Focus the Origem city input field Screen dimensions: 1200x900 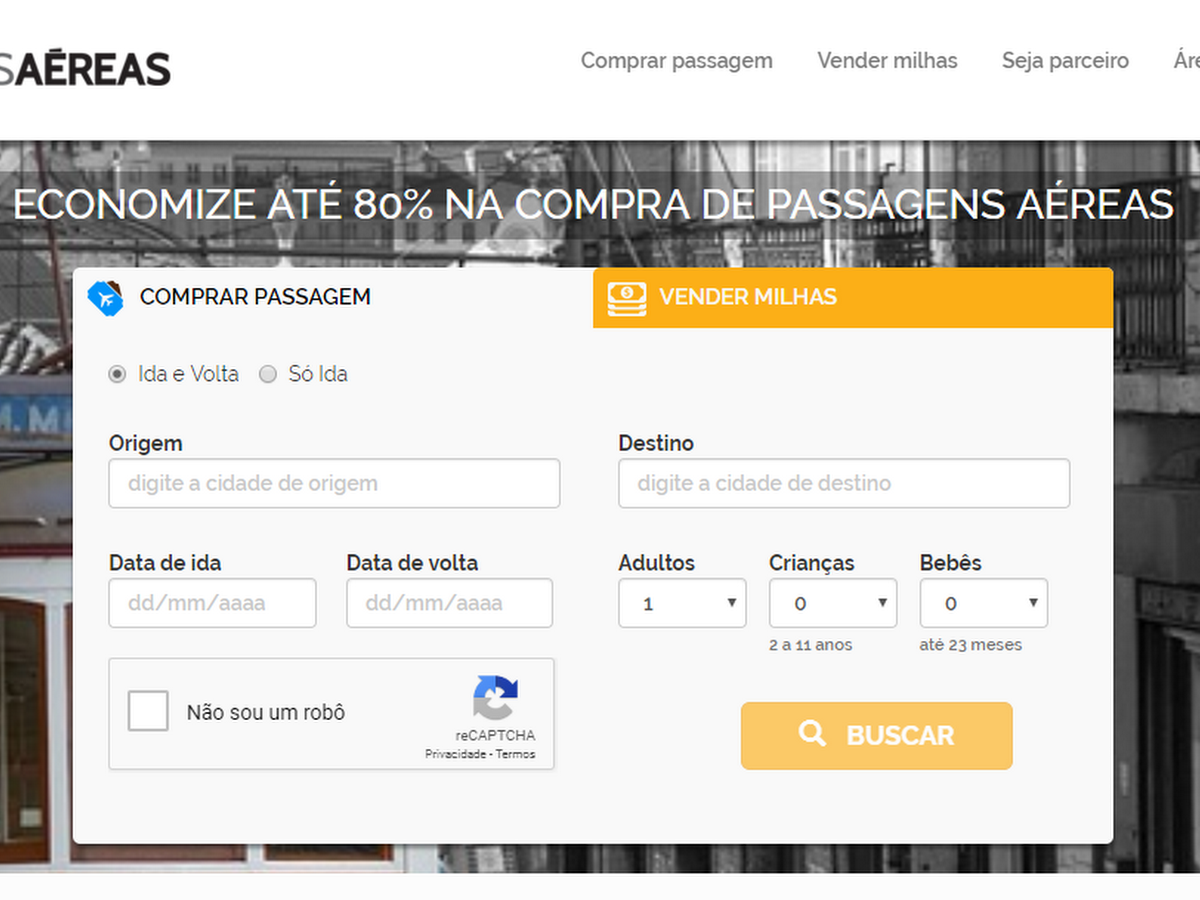(334, 483)
